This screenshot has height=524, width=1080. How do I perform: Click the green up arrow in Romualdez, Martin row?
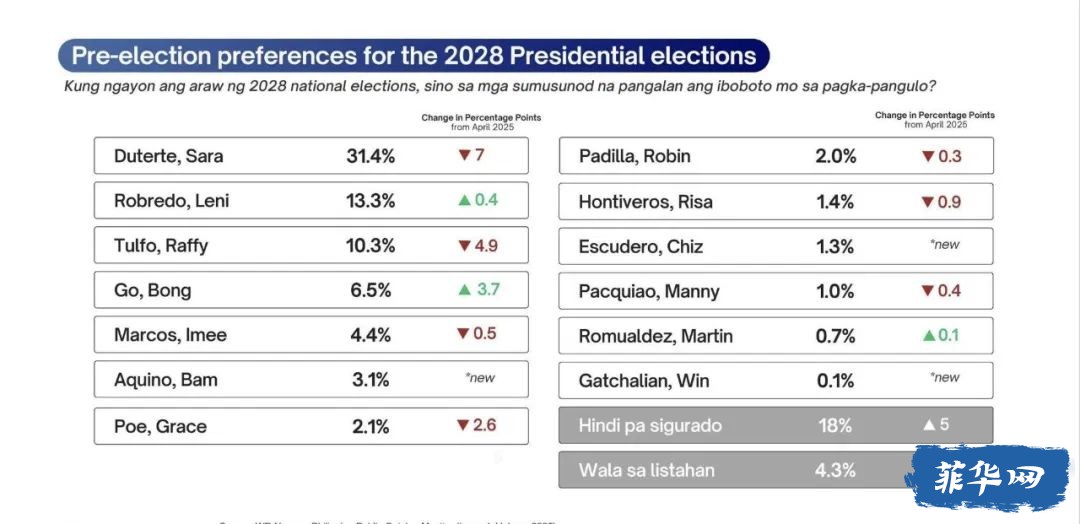929,335
